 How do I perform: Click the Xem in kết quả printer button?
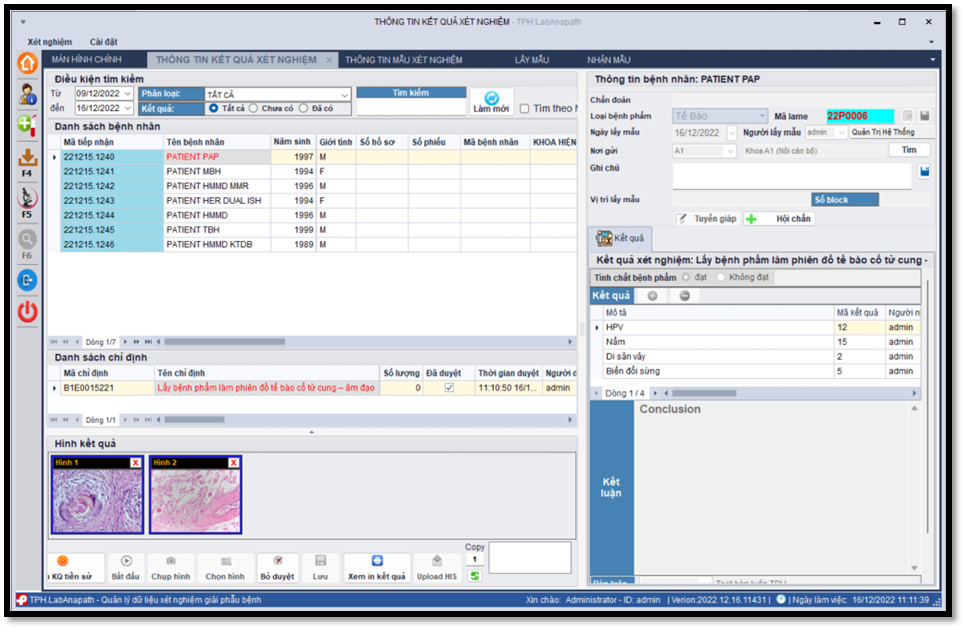pos(377,568)
